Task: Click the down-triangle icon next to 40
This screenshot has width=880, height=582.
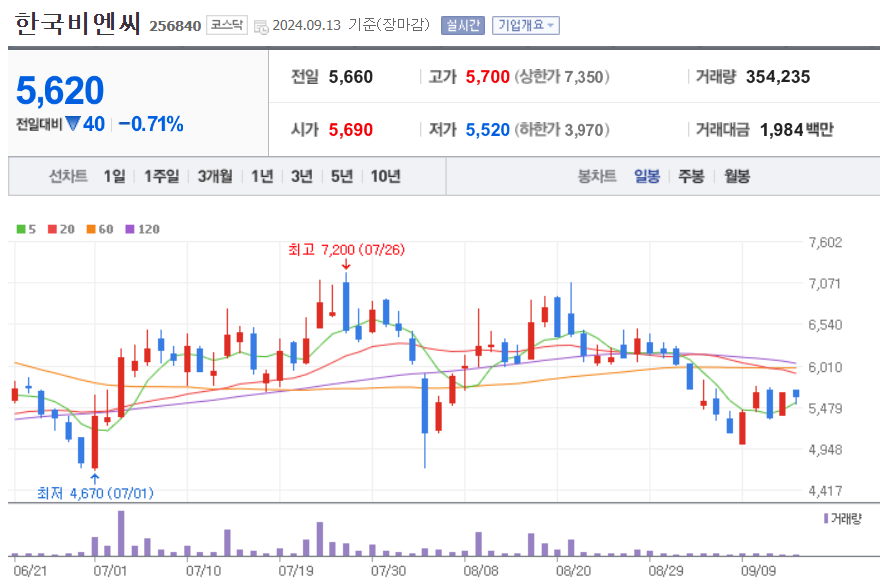Action: pyautogui.click(x=72, y=123)
